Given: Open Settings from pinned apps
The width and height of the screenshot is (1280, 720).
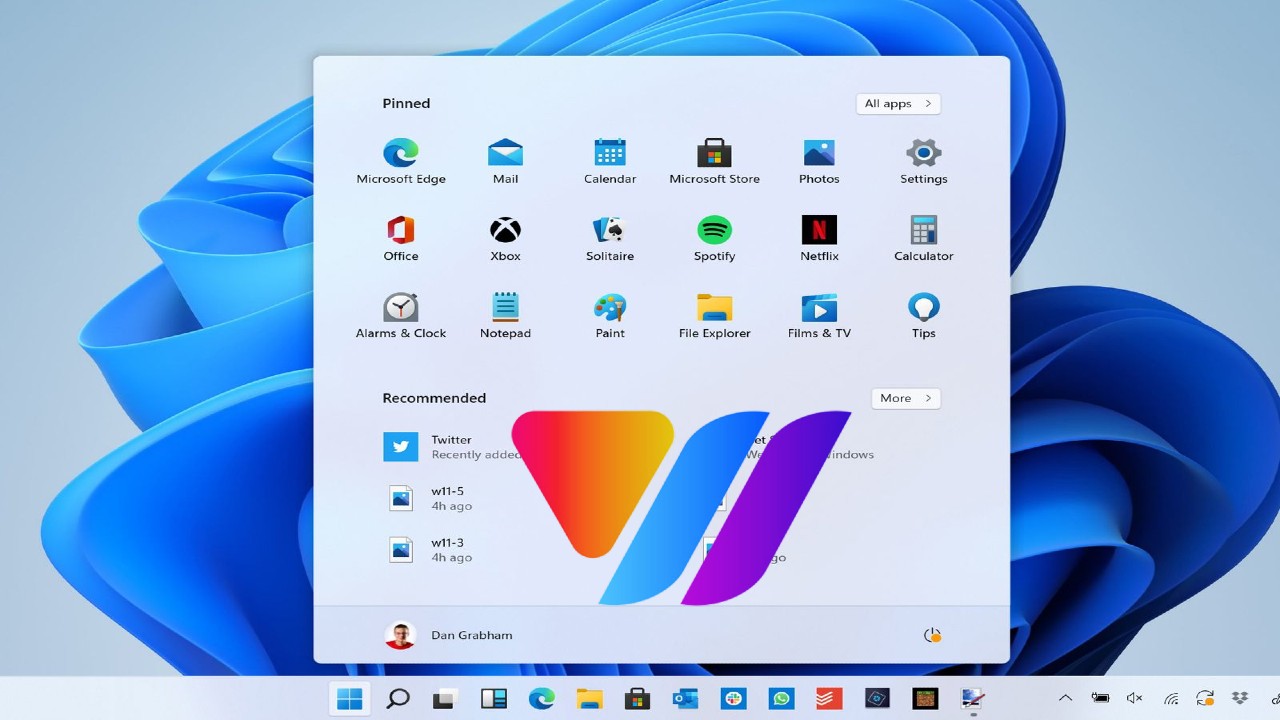Looking at the screenshot, I should [x=923, y=162].
